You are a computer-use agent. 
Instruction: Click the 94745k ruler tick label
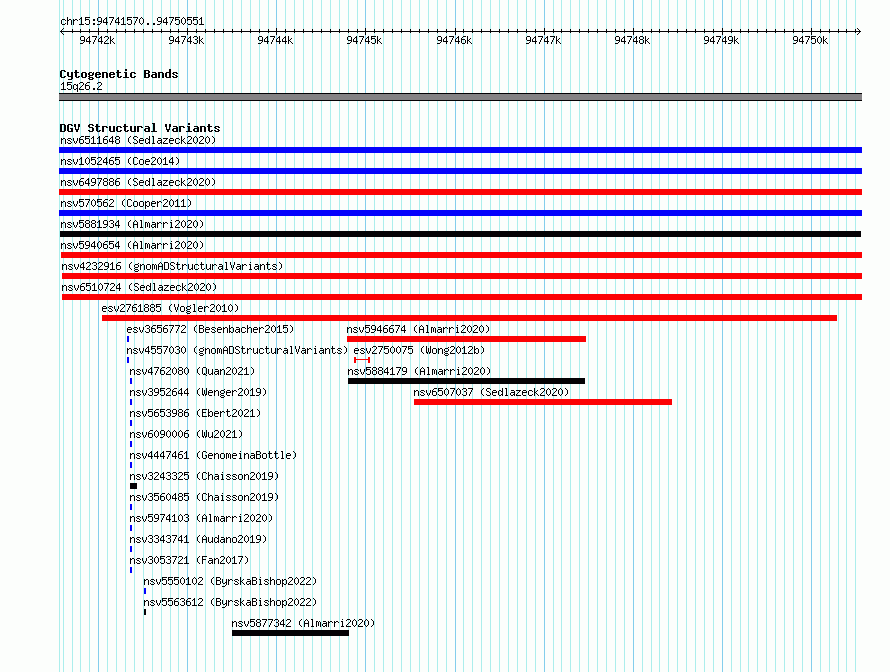coord(364,40)
